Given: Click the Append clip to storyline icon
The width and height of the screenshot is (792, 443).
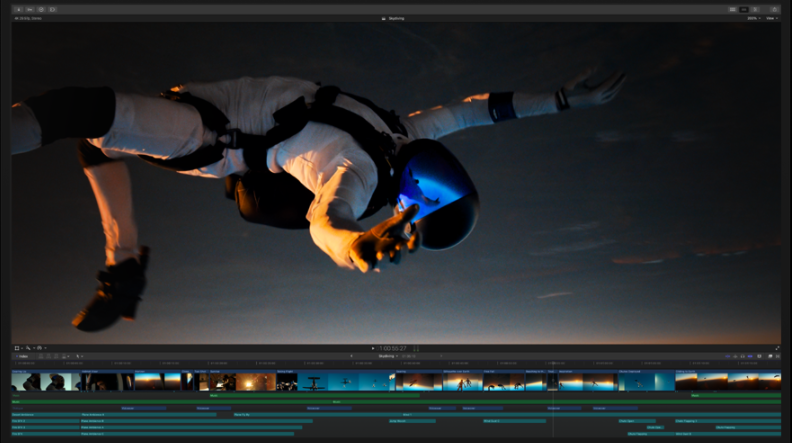Looking at the screenshot, I should point(58,356).
